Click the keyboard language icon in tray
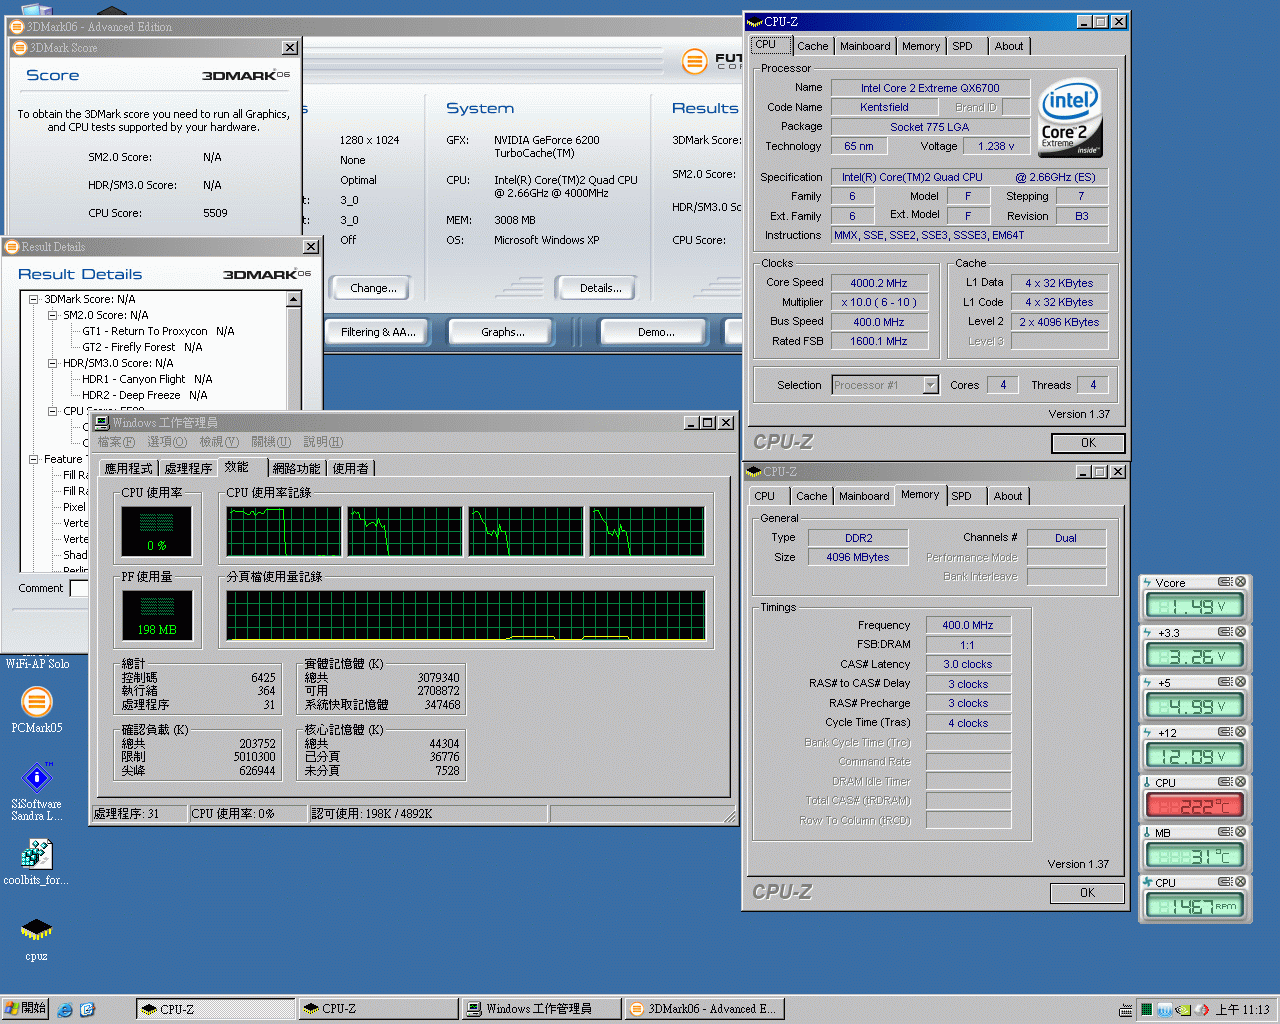 pos(1126,1010)
